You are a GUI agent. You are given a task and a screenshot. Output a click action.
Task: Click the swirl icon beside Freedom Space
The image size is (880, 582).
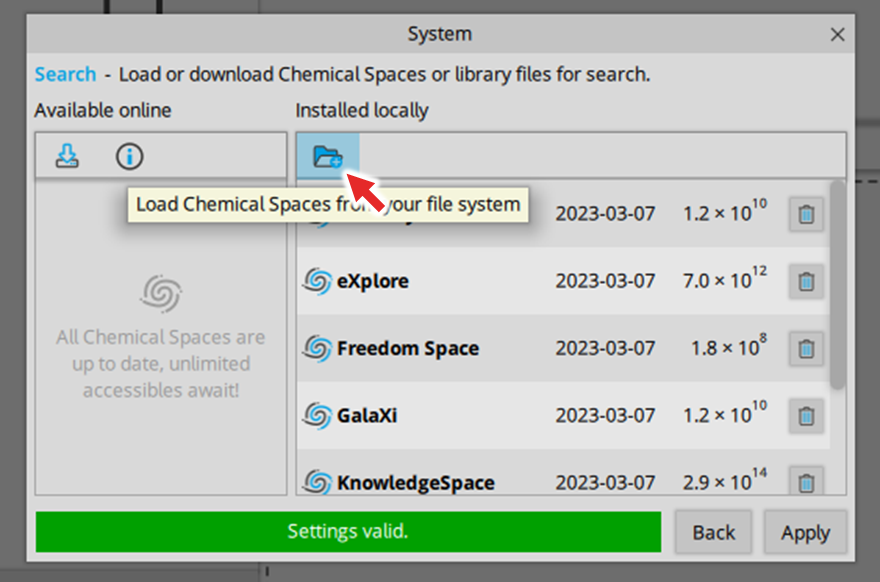(317, 349)
